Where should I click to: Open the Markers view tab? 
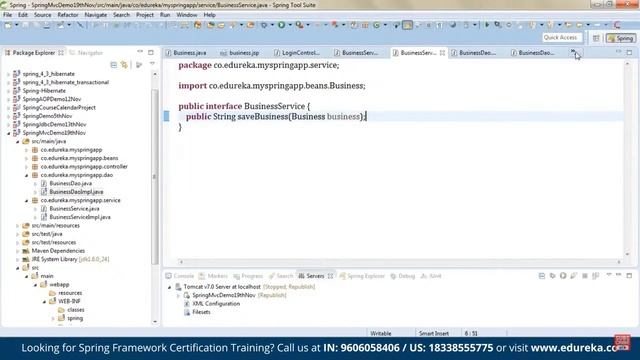pos(213,276)
